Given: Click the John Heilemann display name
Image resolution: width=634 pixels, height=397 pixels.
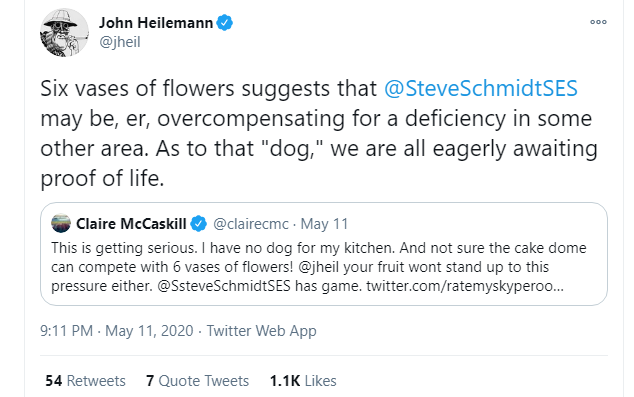Looking at the screenshot, I should click(156, 23).
